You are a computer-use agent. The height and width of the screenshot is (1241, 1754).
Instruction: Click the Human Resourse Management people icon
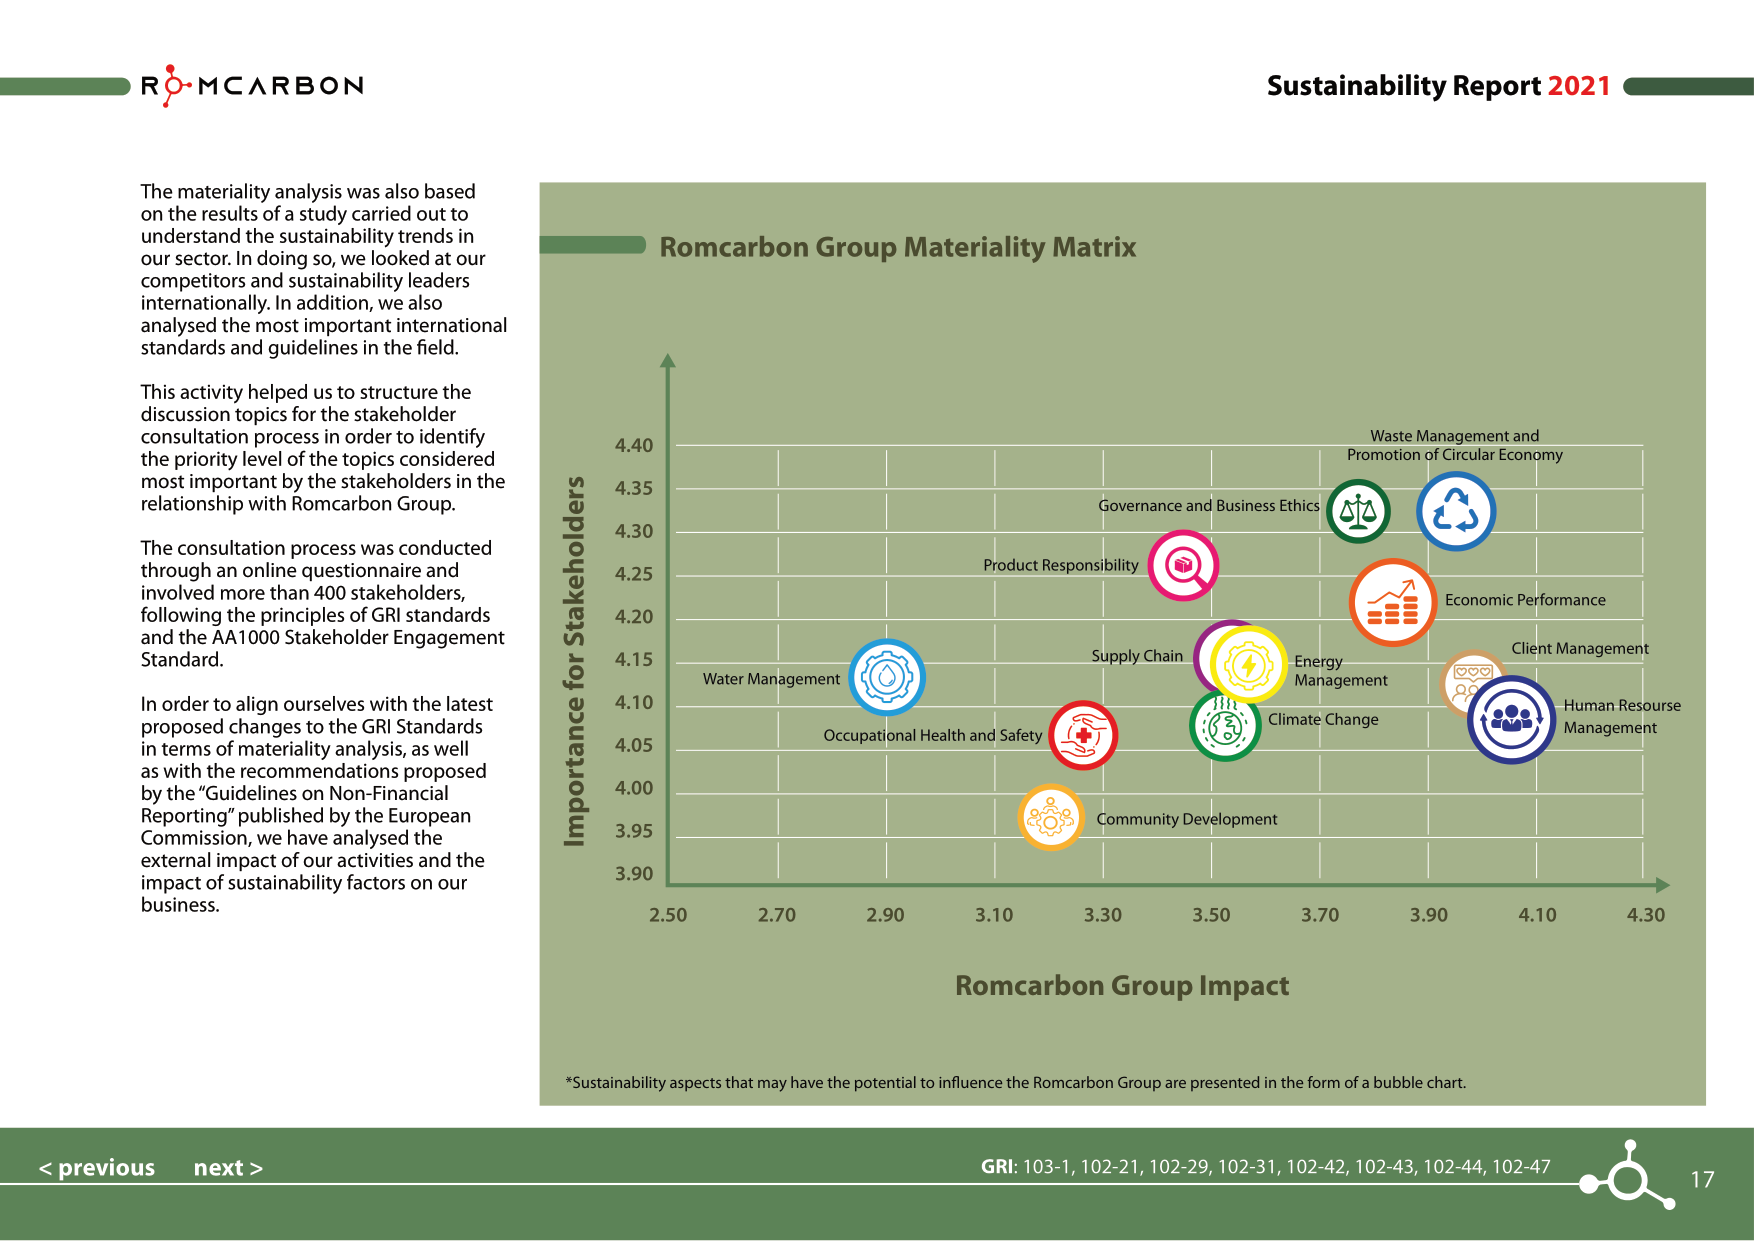1513,718
